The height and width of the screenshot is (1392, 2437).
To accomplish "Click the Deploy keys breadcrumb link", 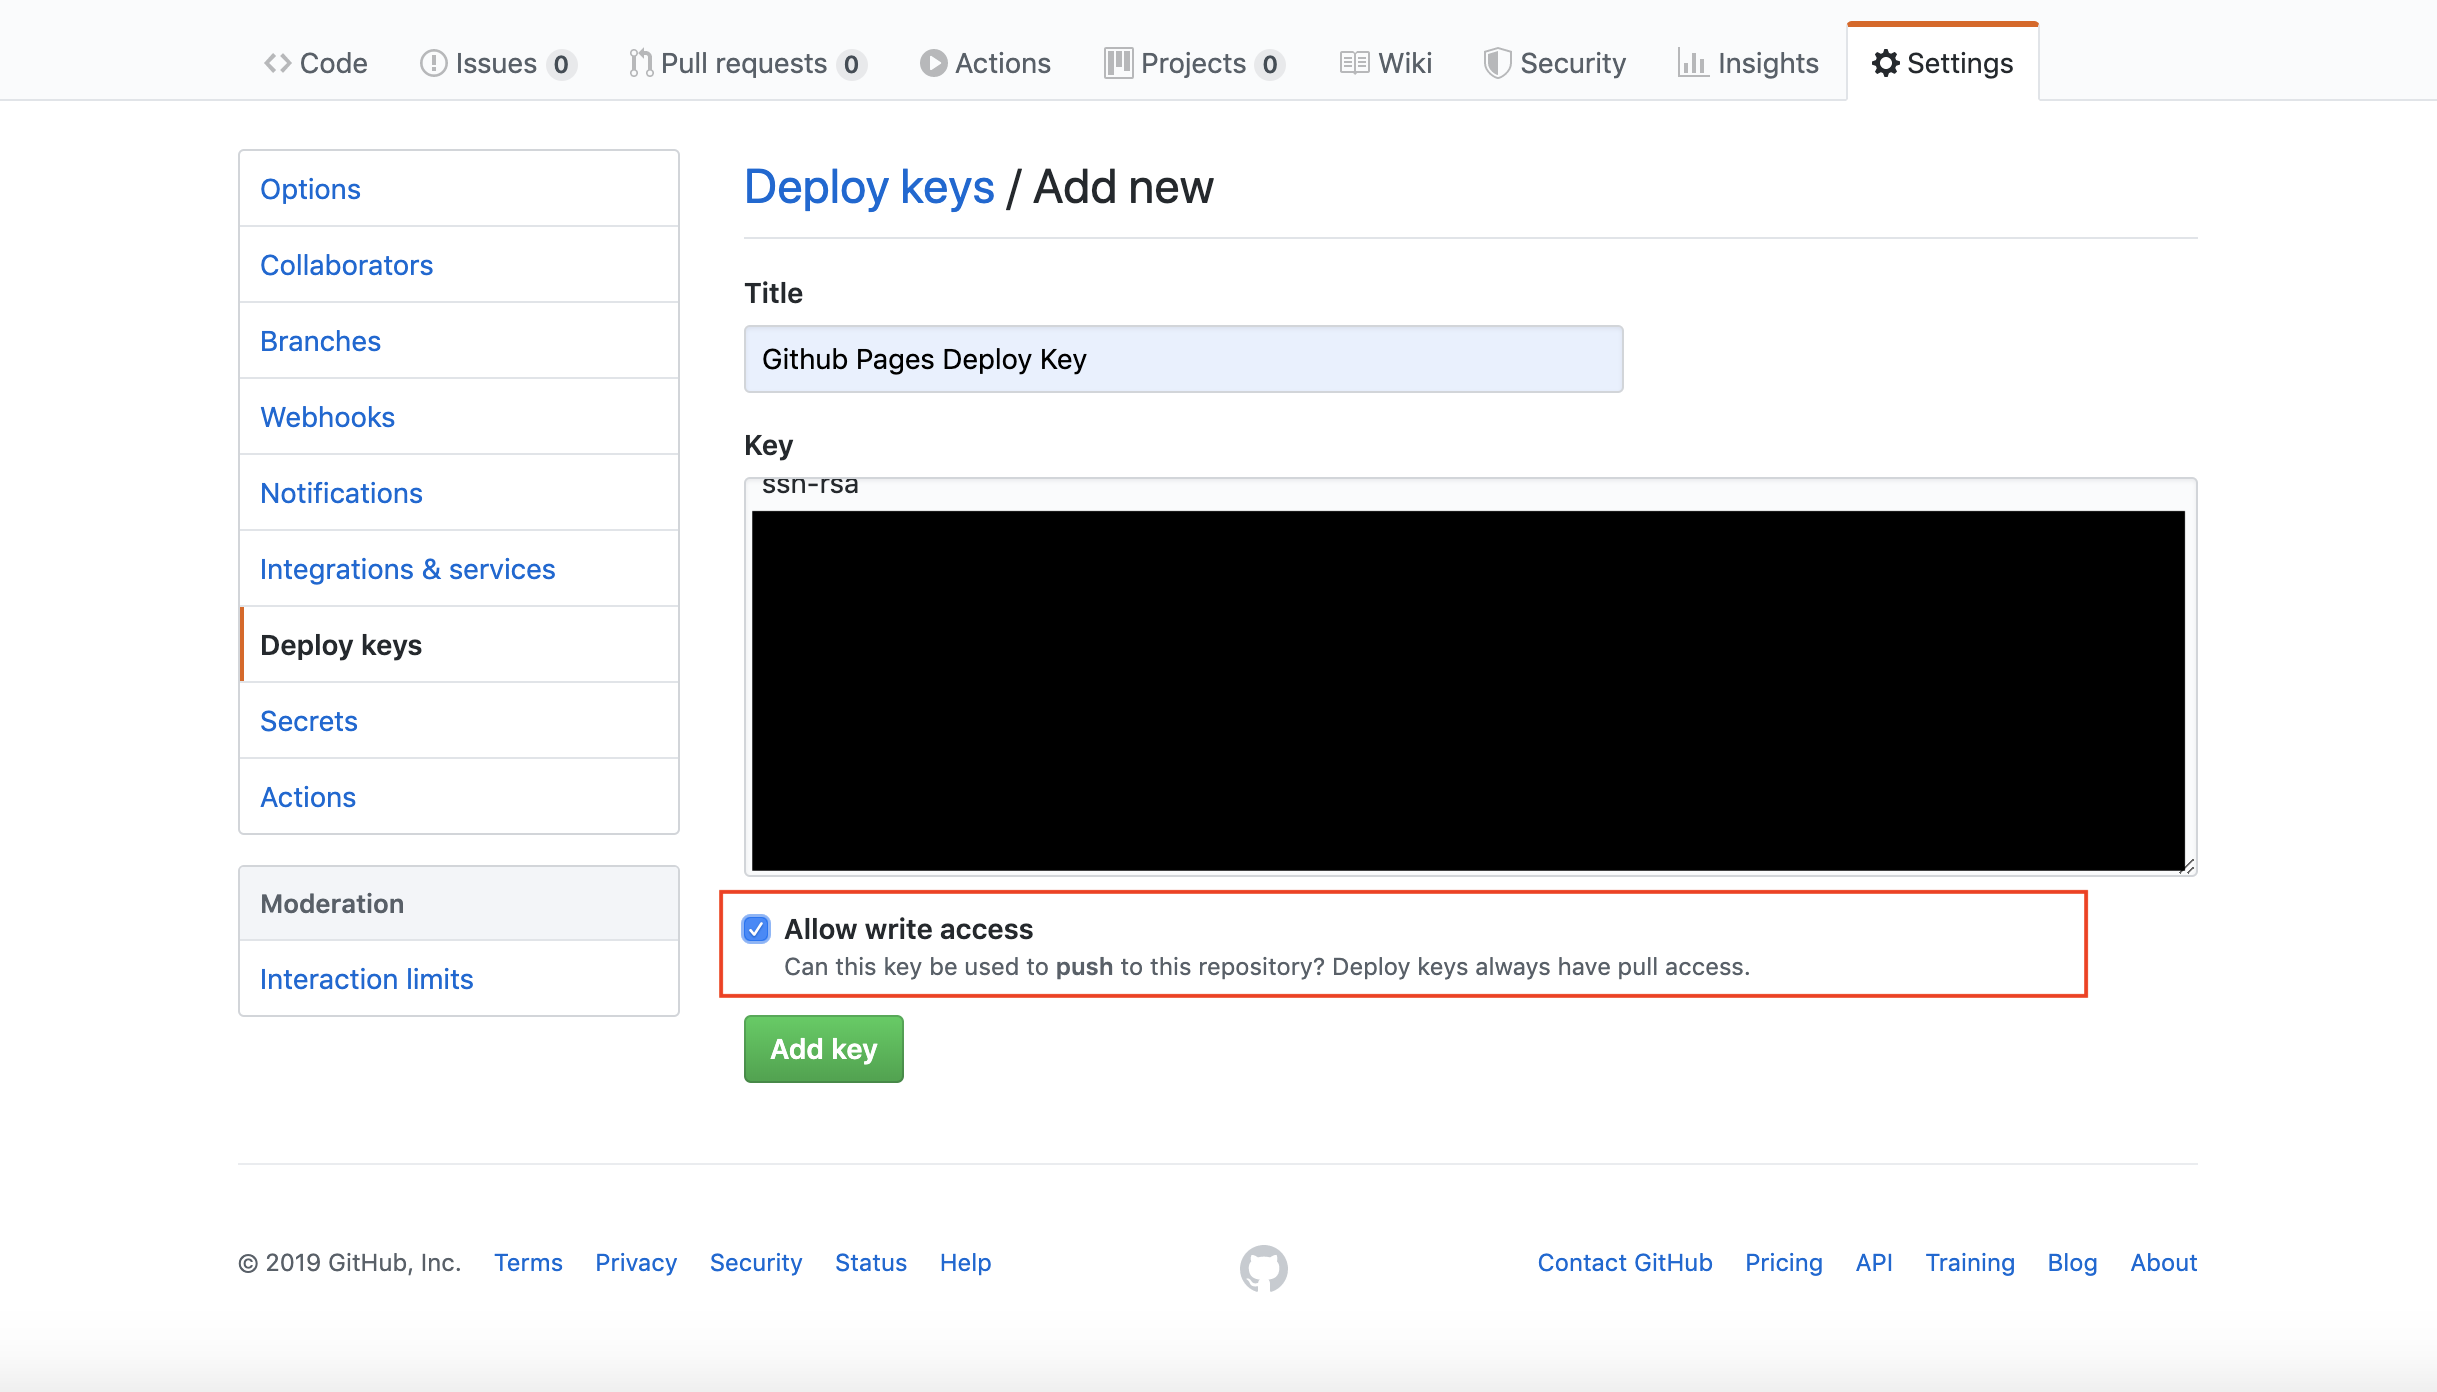I will click(869, 187).
